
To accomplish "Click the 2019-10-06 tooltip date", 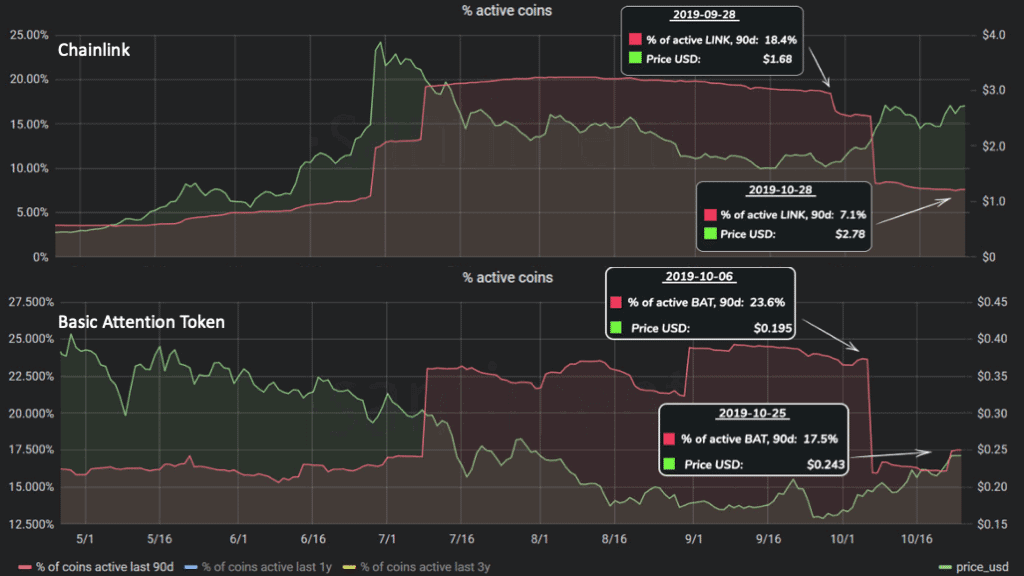I will [x=699, y=276].
